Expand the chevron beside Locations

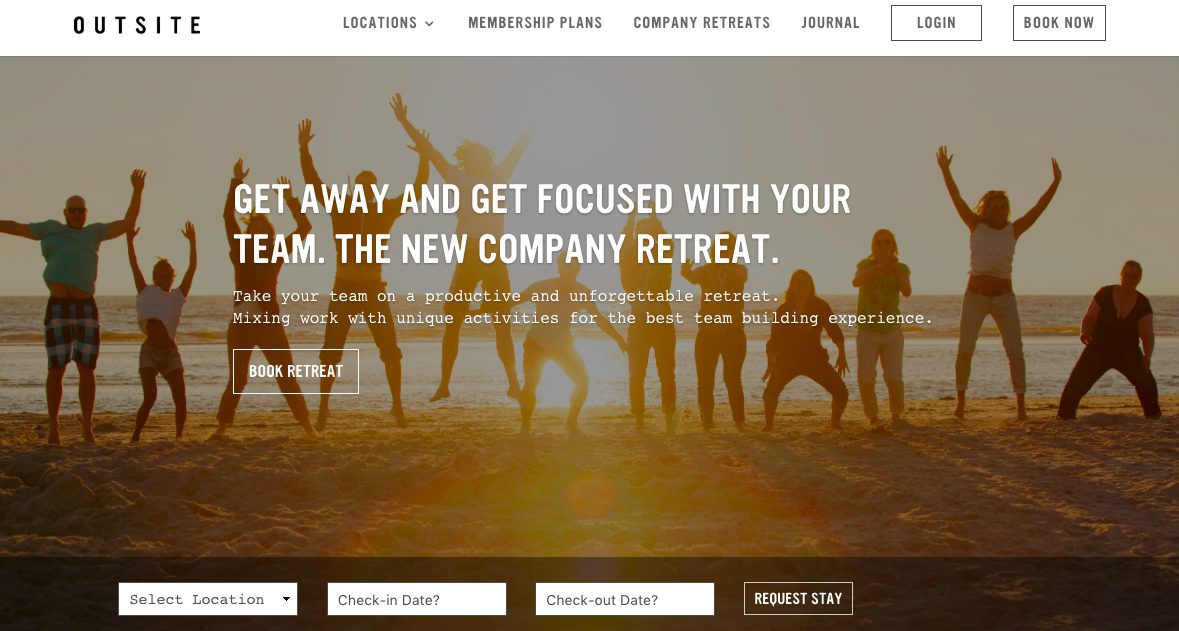[x=429, y=23]
